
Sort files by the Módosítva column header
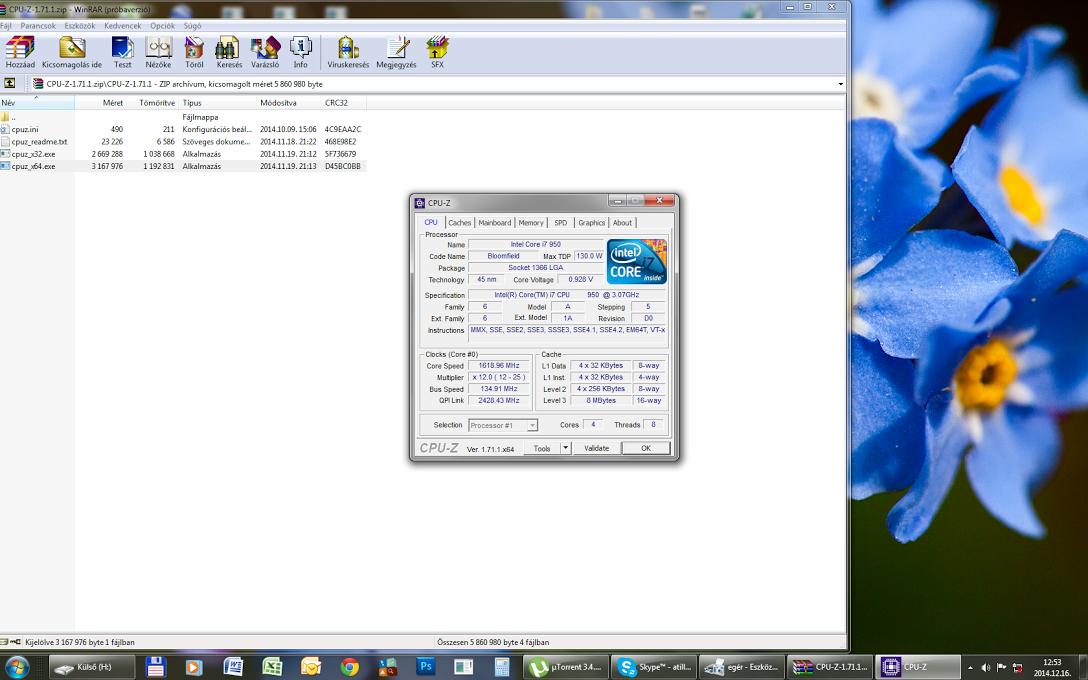(288, 103)
